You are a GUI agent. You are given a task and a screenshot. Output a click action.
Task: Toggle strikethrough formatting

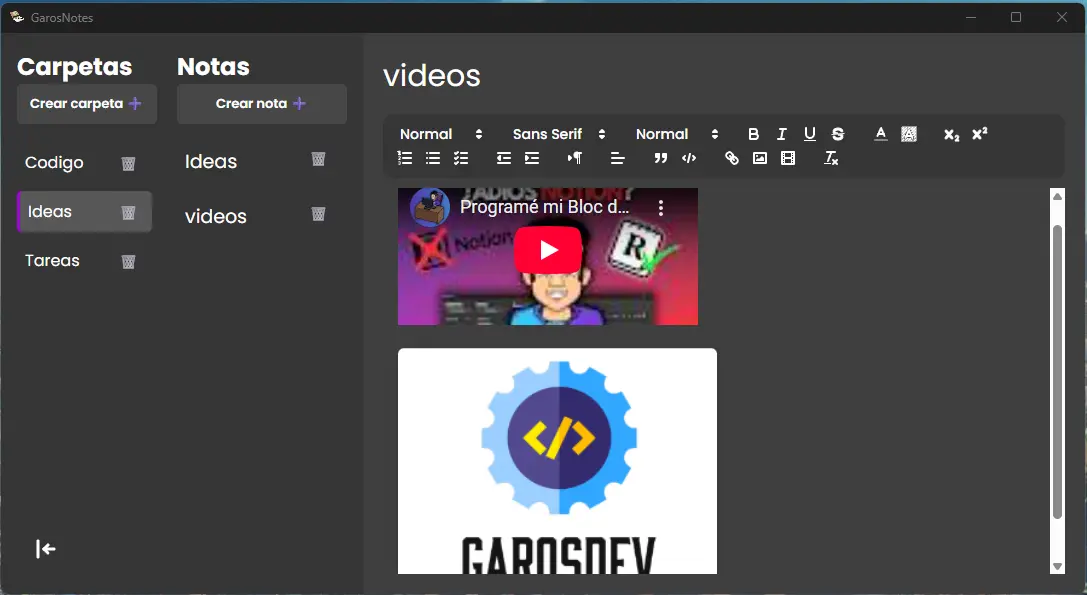tap(837, 134)
